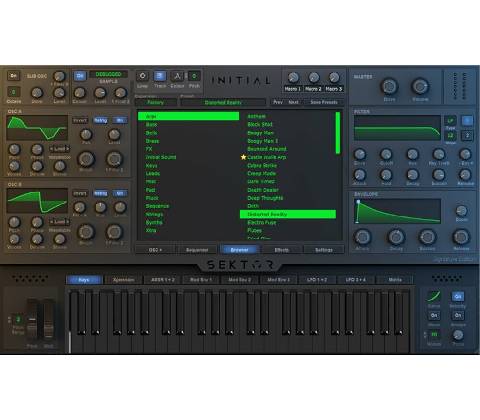480x420 pixels.
Task: Click the Macro 2 knob
Action: pyautogui.click(x=314, y=78)
